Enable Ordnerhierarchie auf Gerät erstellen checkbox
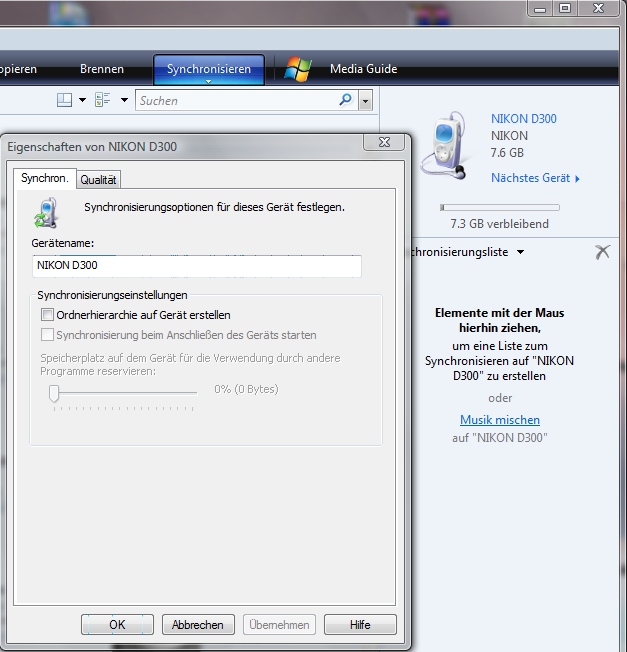This screenshot has height=652, width=627. [x=47, y=315]
